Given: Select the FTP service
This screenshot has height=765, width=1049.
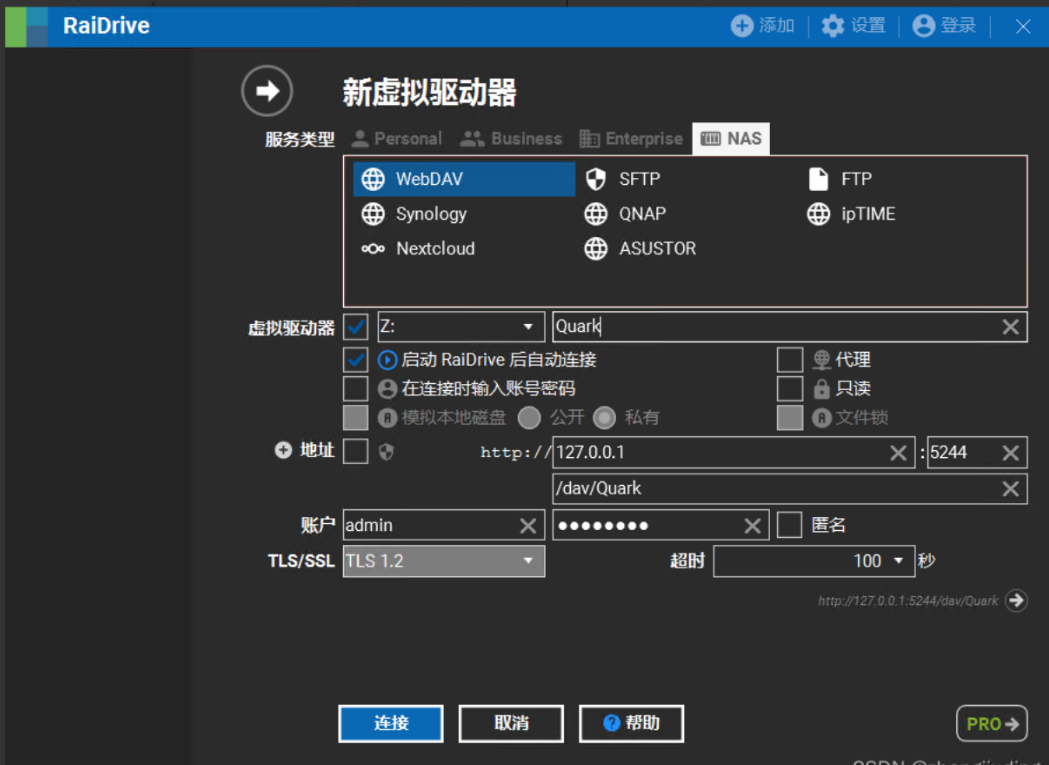Looking at the screenshot, I should [x=840, y=179].
